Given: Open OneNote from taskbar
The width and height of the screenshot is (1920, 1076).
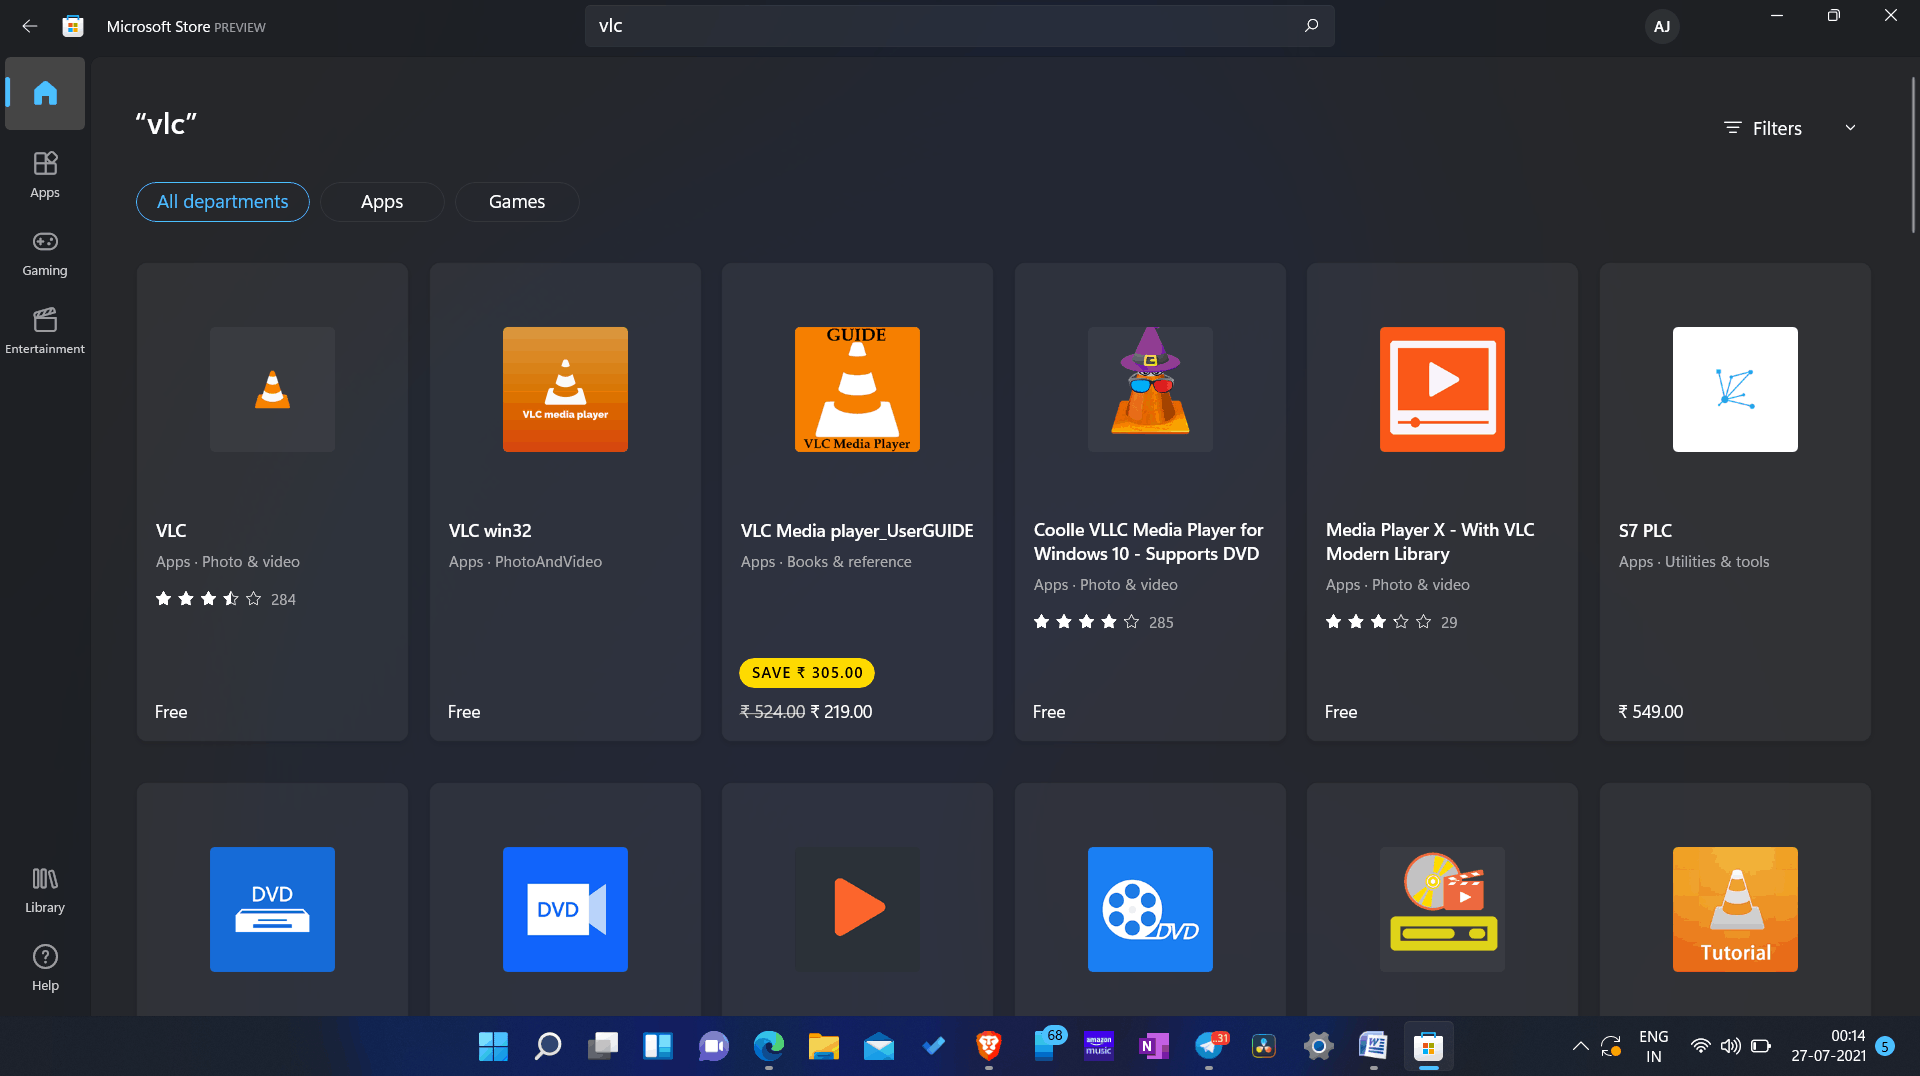Looking at the screenshot, I should tap(1154, 1046).
